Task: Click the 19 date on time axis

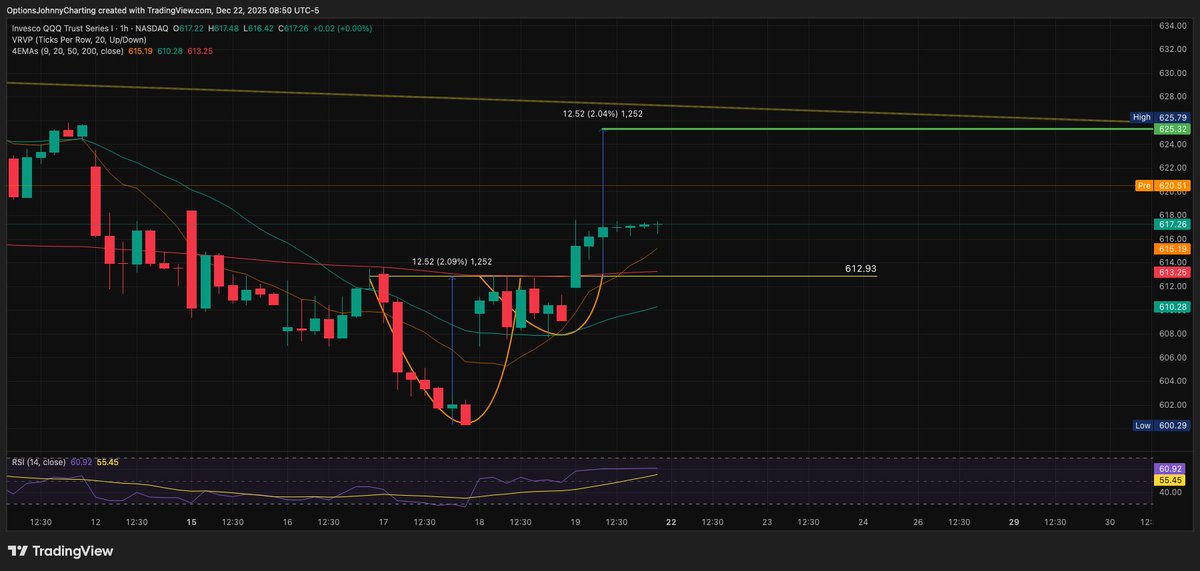Action: pyautogui.click(x=575, y=522)
